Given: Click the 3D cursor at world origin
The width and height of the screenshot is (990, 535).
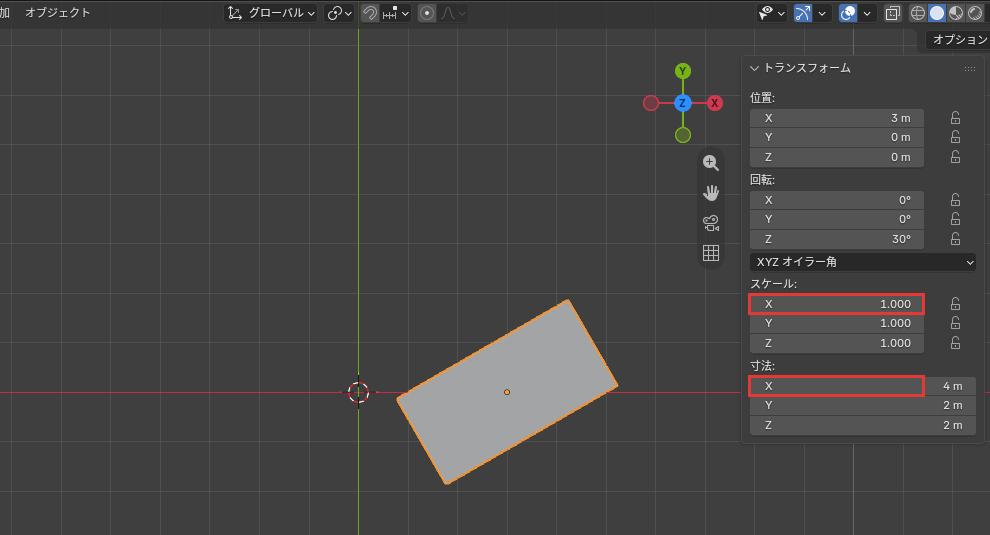Looking at the screenshot, I should [x=359, y=392].
